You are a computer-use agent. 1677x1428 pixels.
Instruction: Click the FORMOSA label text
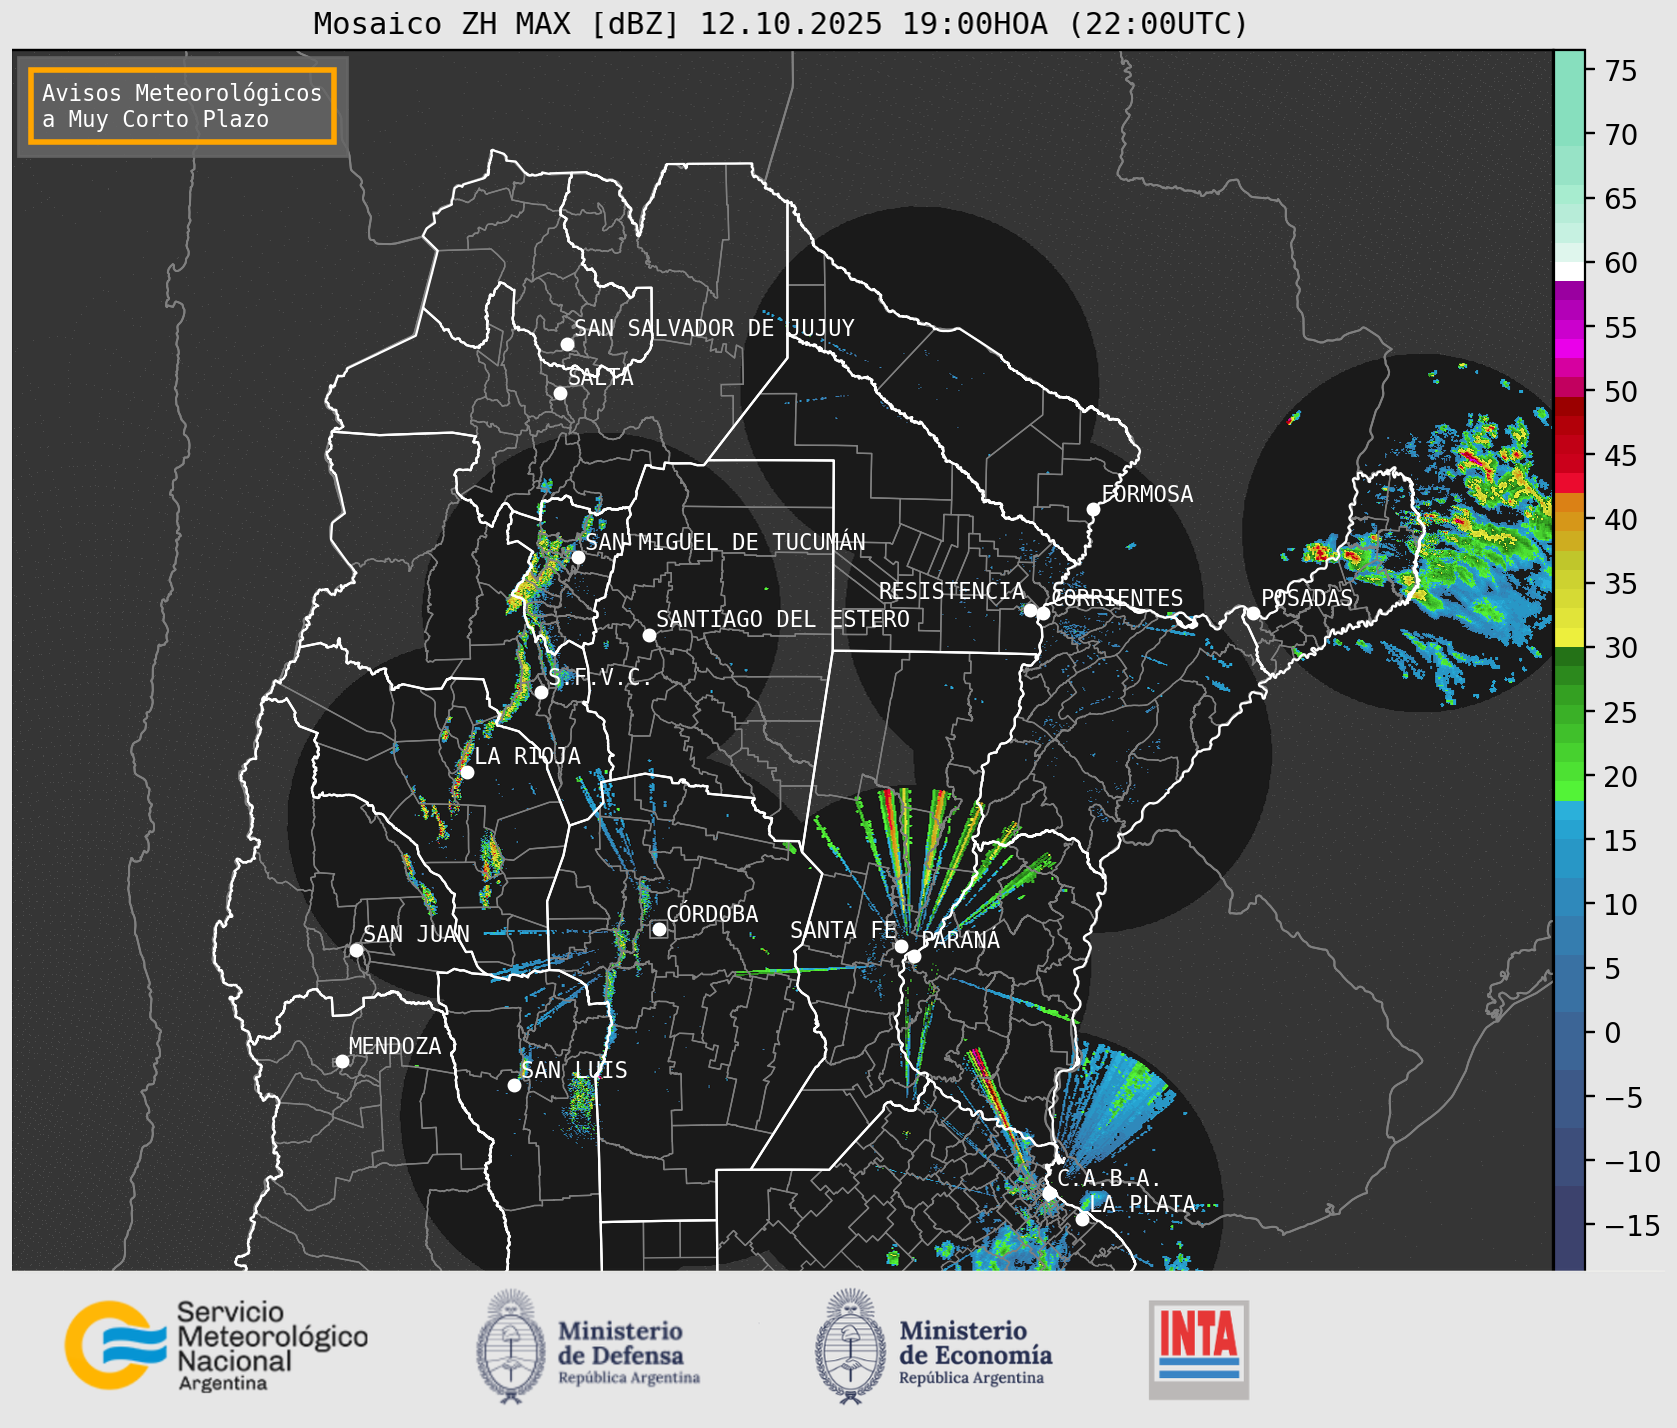(x=1147, y=494)
